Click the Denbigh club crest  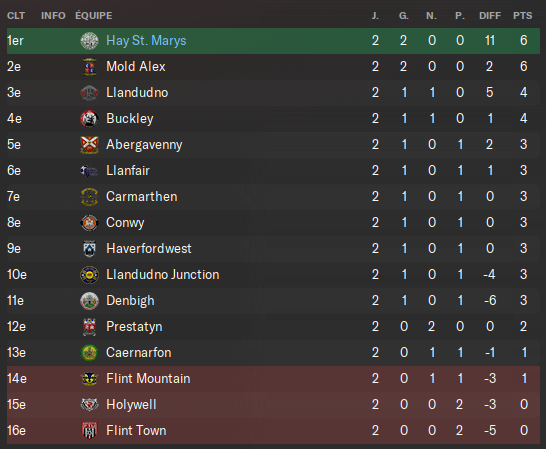89,301
